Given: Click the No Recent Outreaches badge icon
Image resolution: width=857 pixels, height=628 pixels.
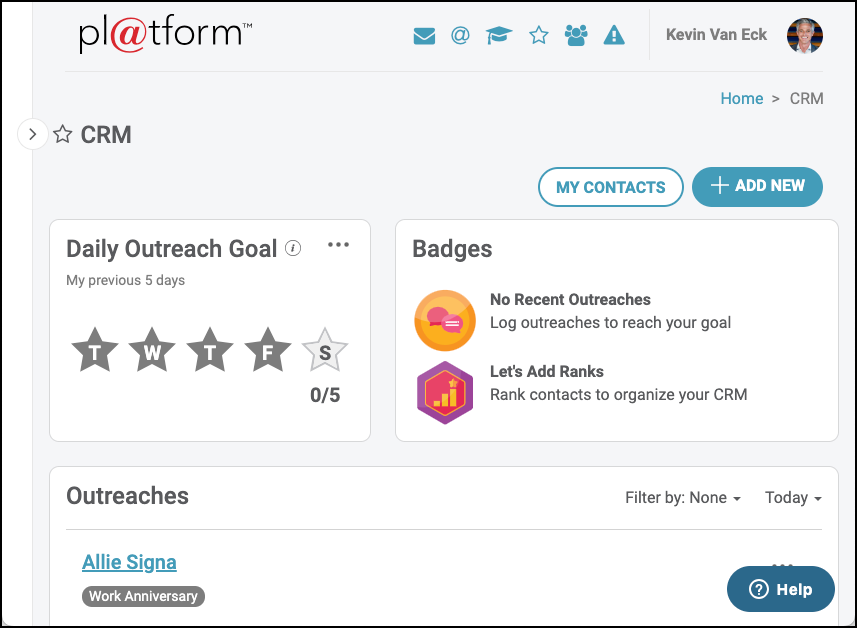Looking at the screenshot, I should coord(444,319).
